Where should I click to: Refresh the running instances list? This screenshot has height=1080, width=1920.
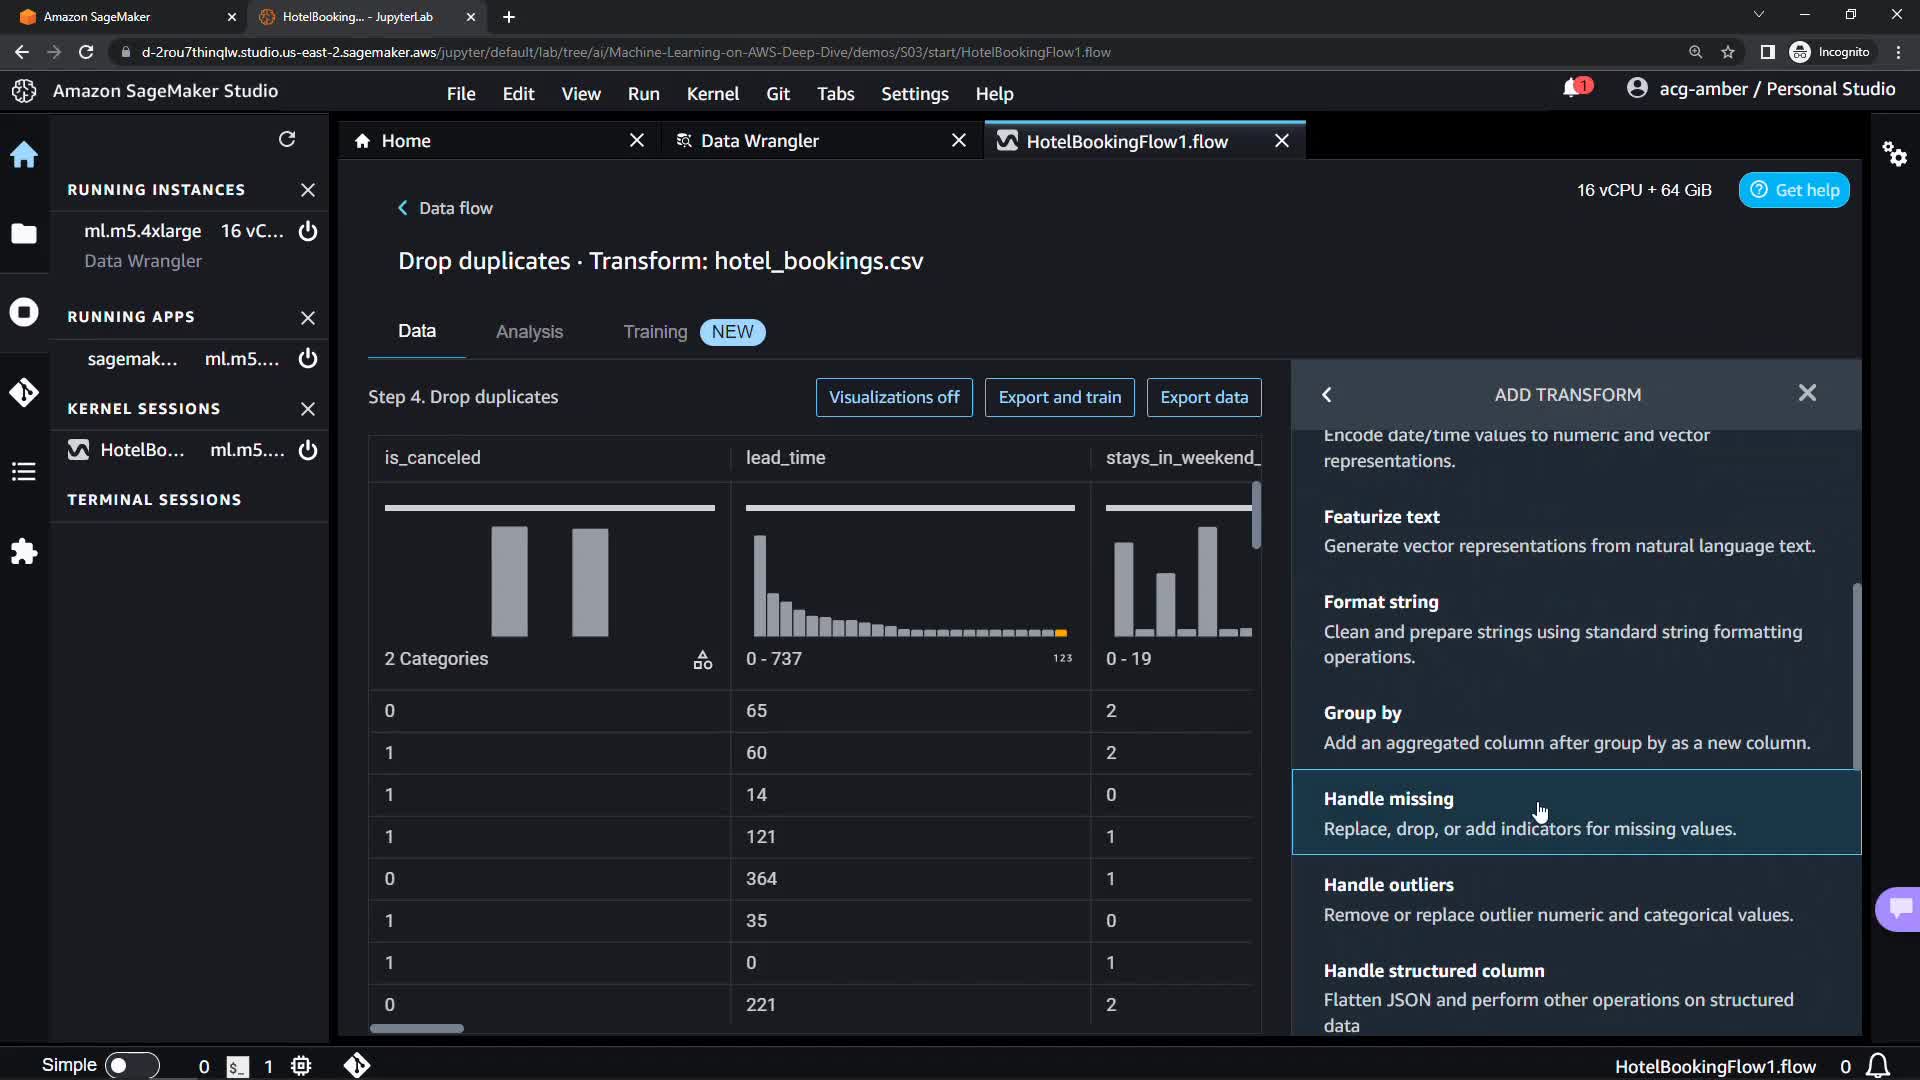pos(287,139)
